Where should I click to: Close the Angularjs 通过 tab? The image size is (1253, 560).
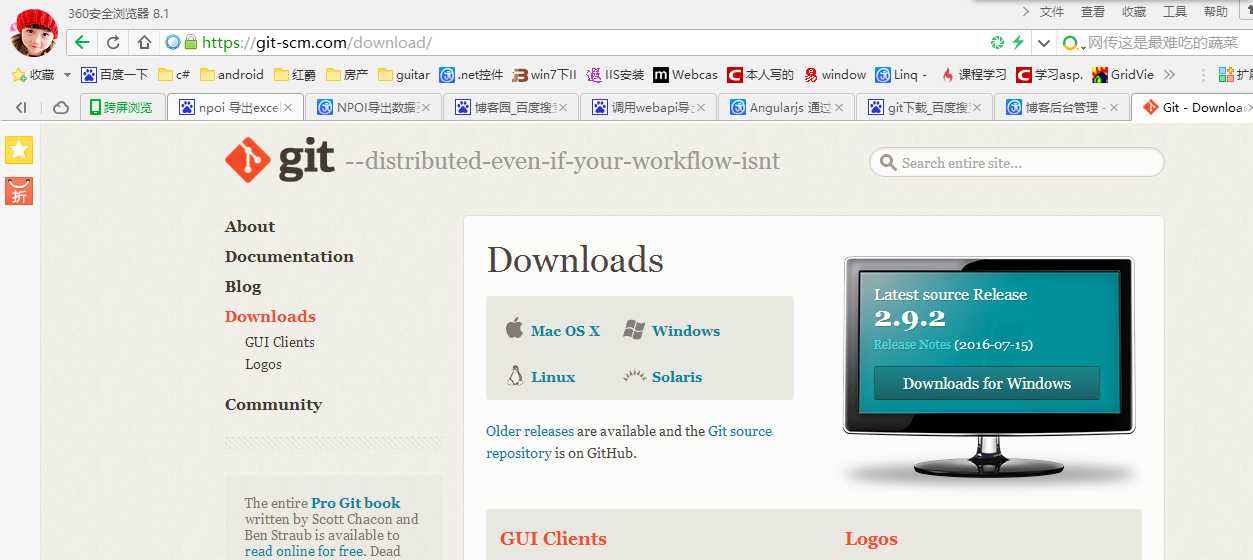839,108
